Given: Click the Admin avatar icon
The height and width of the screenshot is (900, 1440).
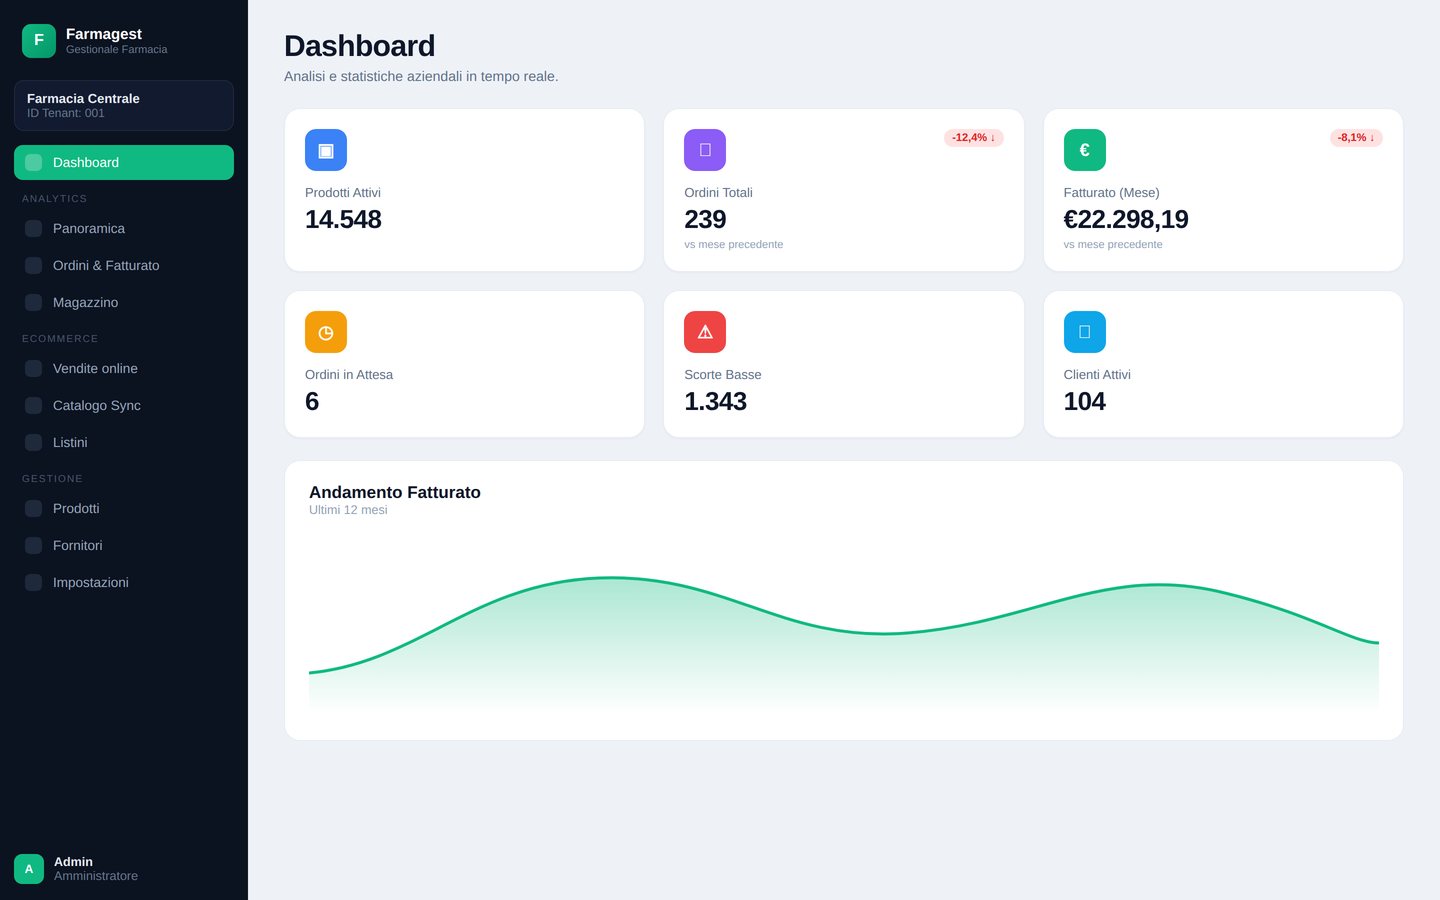Looking at the screenshot, I should point(29,869).
